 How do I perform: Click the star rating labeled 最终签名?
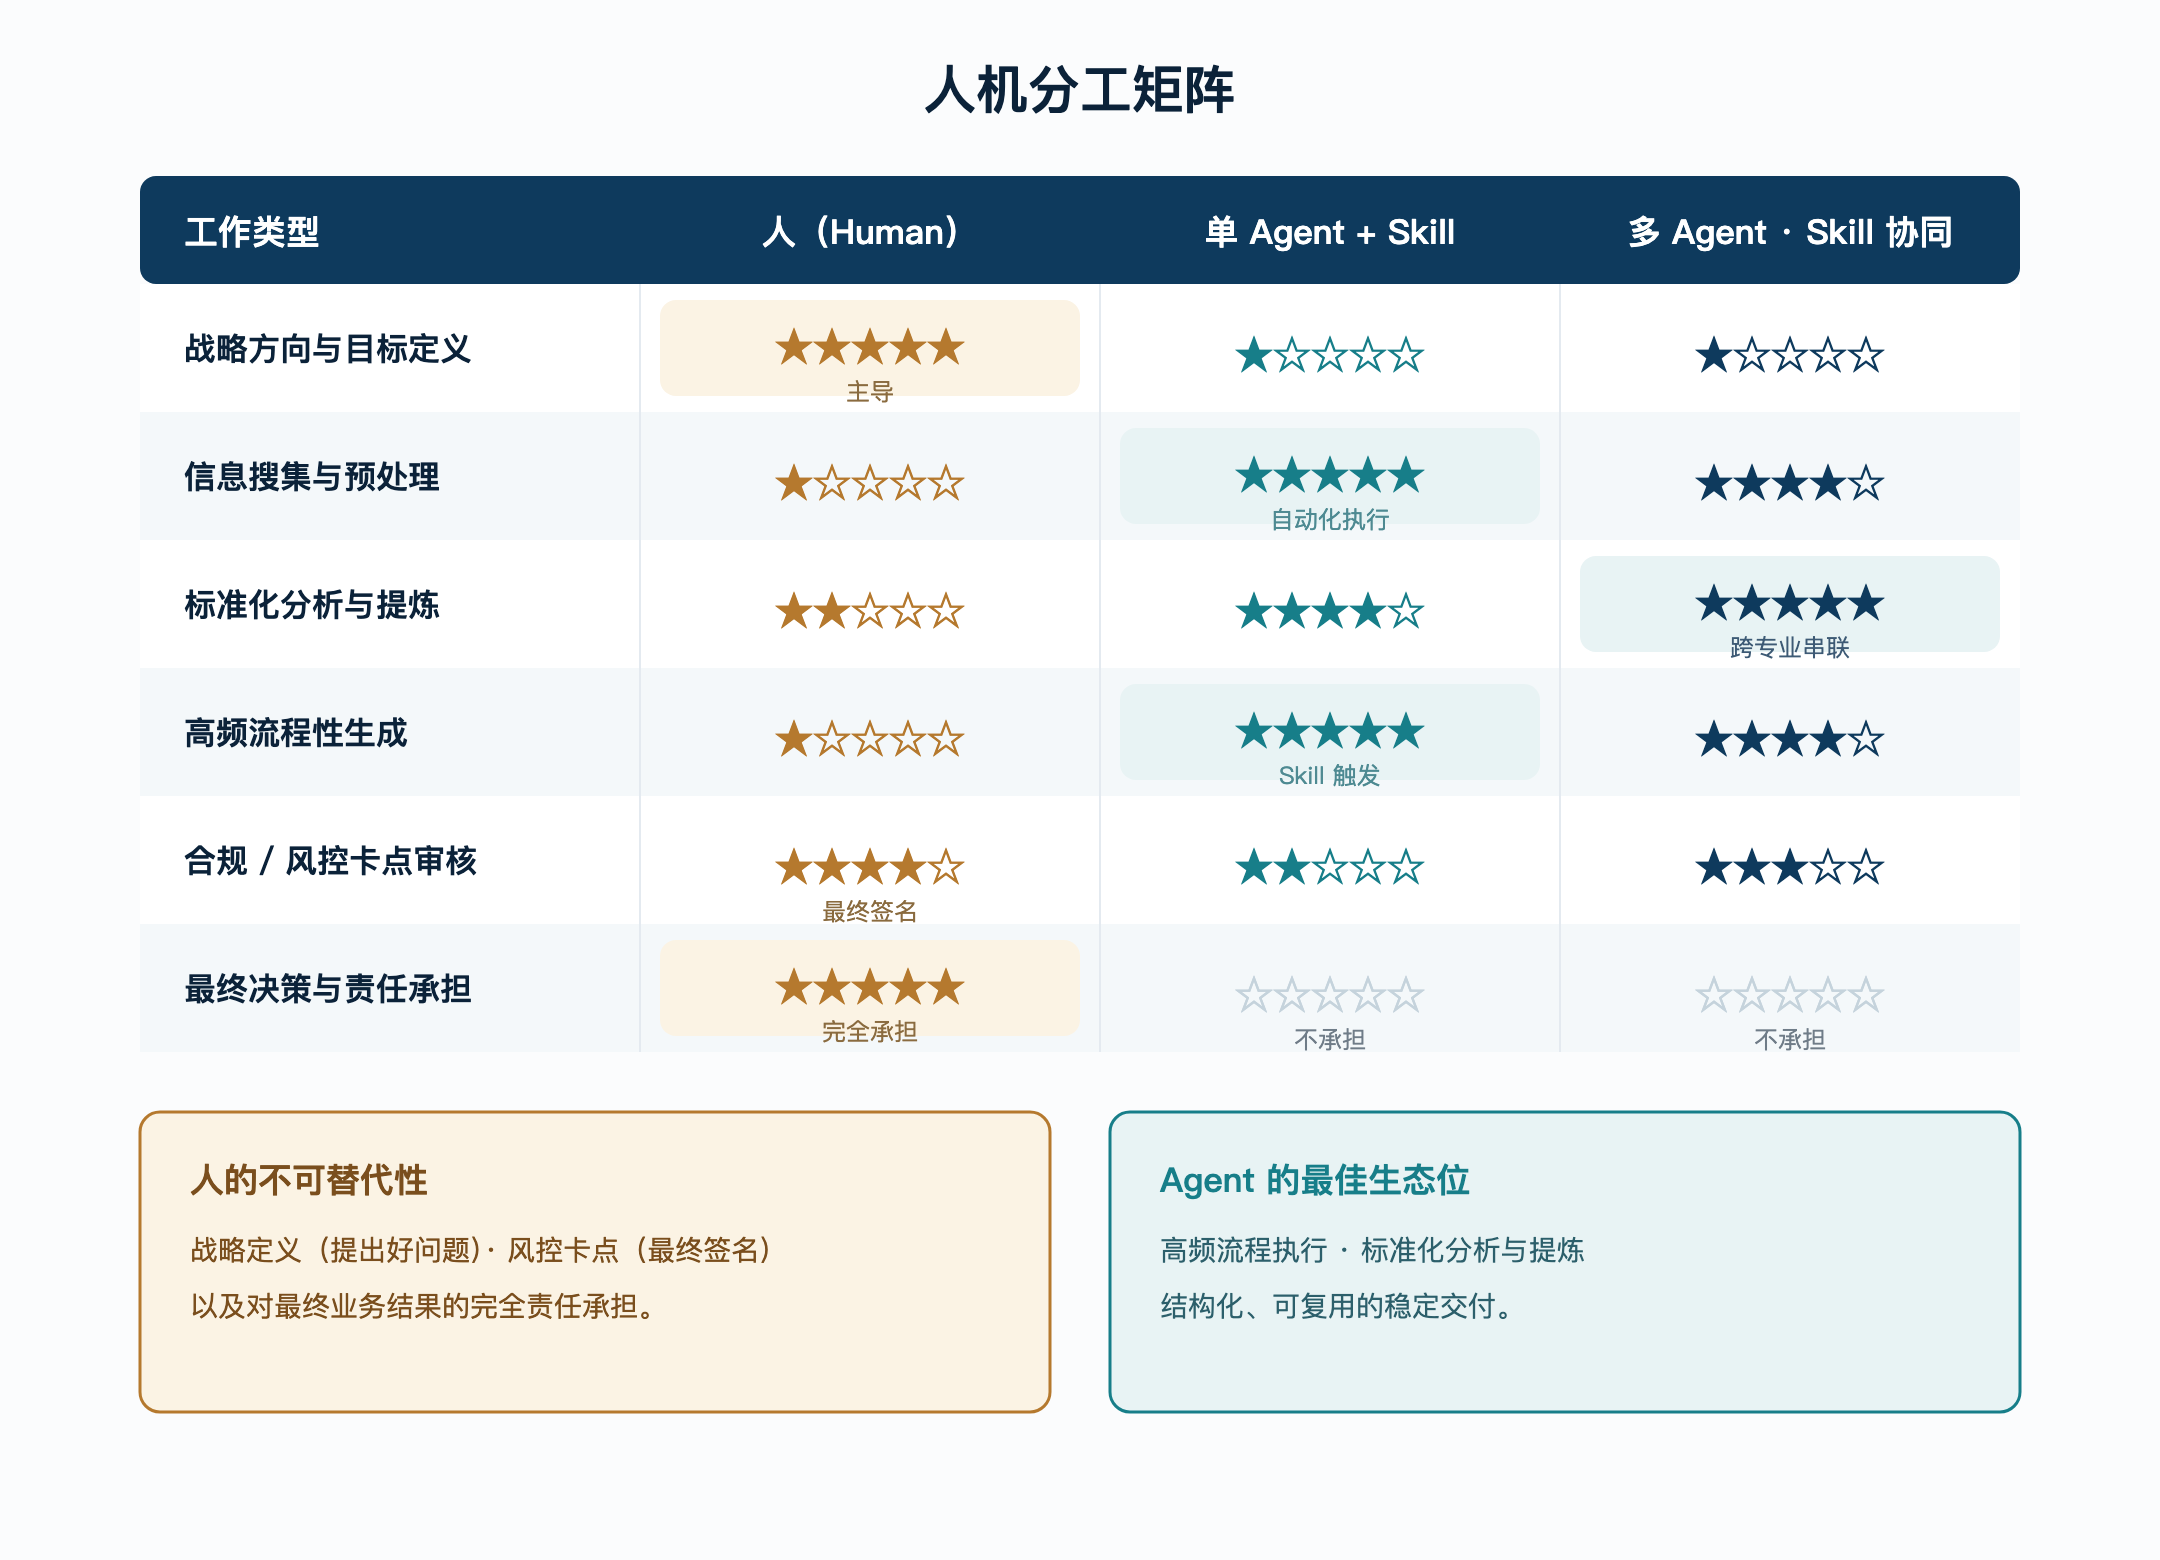(869, 867)
